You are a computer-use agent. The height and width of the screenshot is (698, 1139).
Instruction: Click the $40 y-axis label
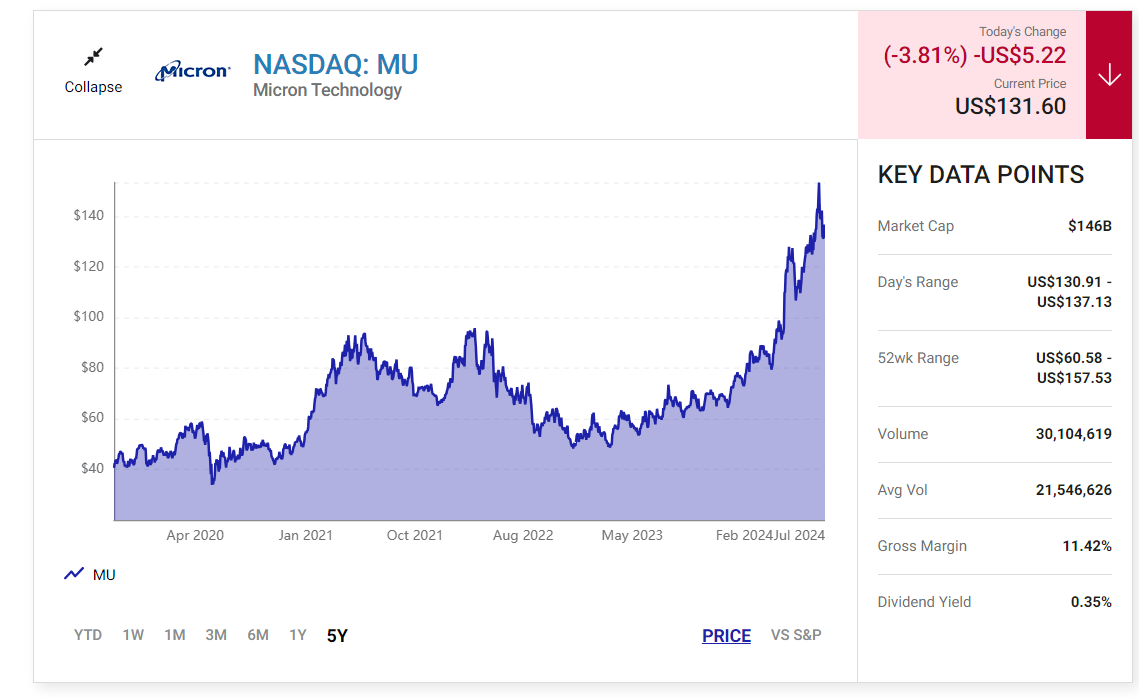pyautogui.click(x=92, y=468)
